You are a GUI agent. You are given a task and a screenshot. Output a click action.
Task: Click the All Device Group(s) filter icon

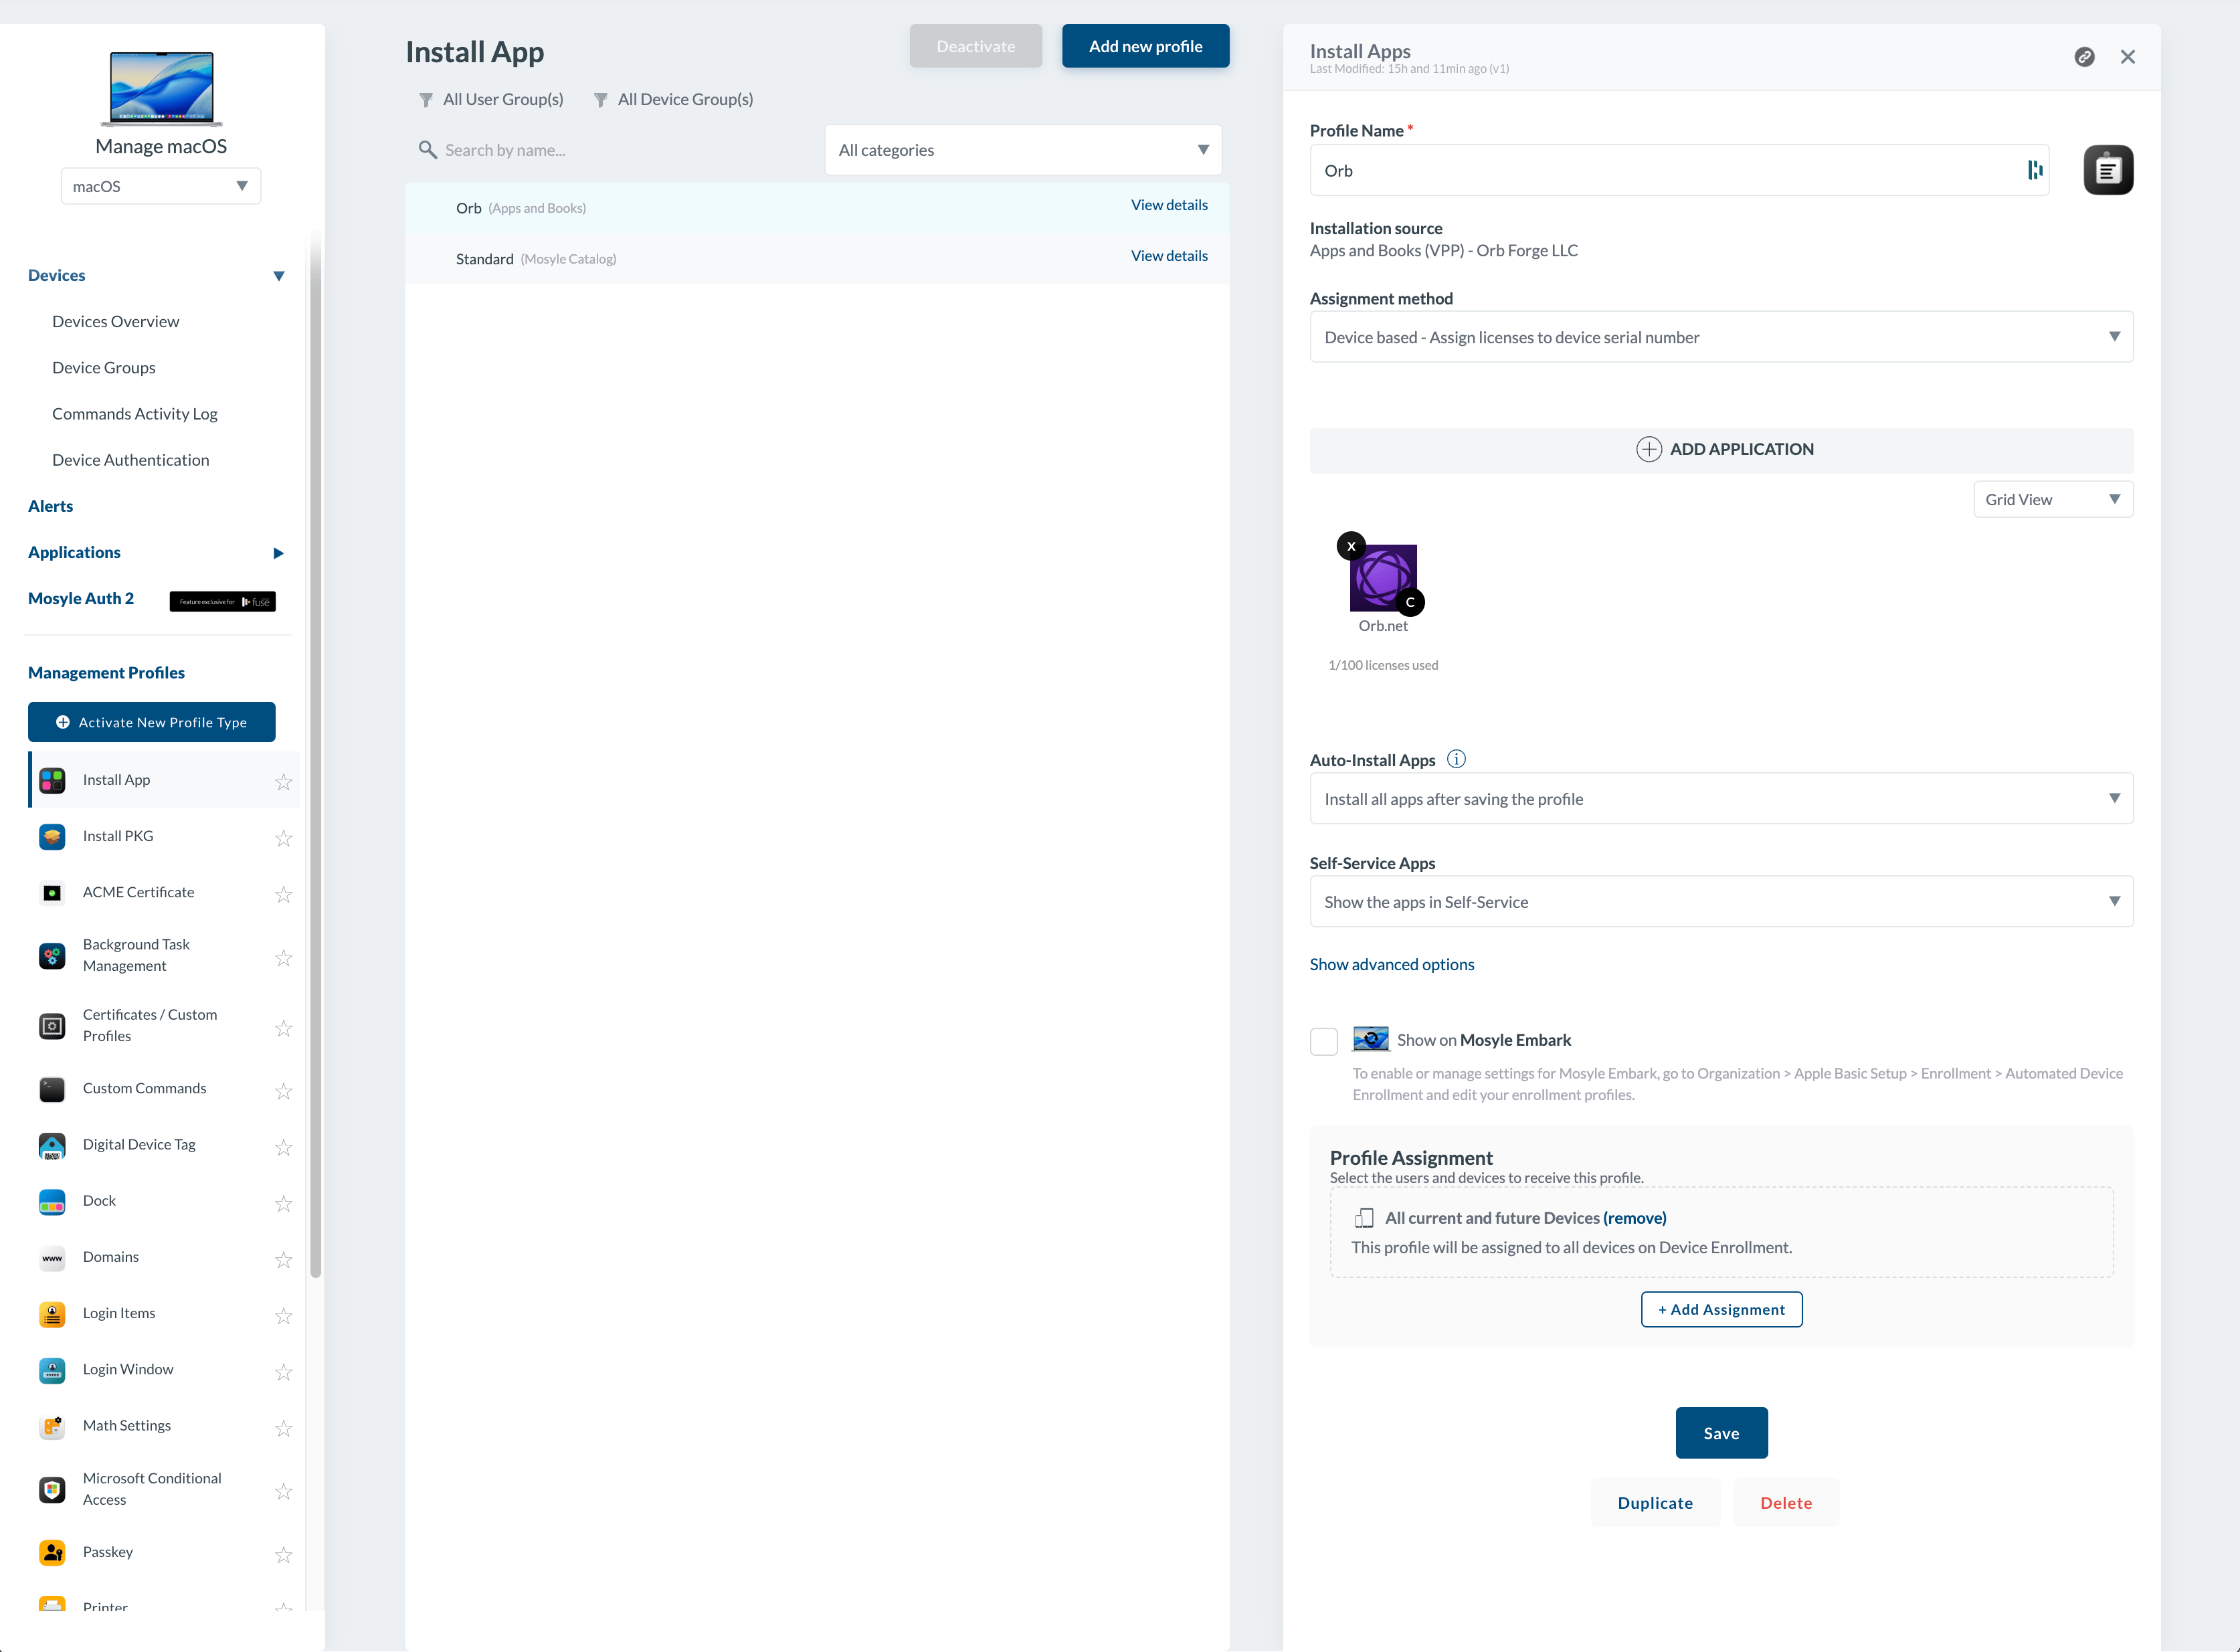(600, 100)
